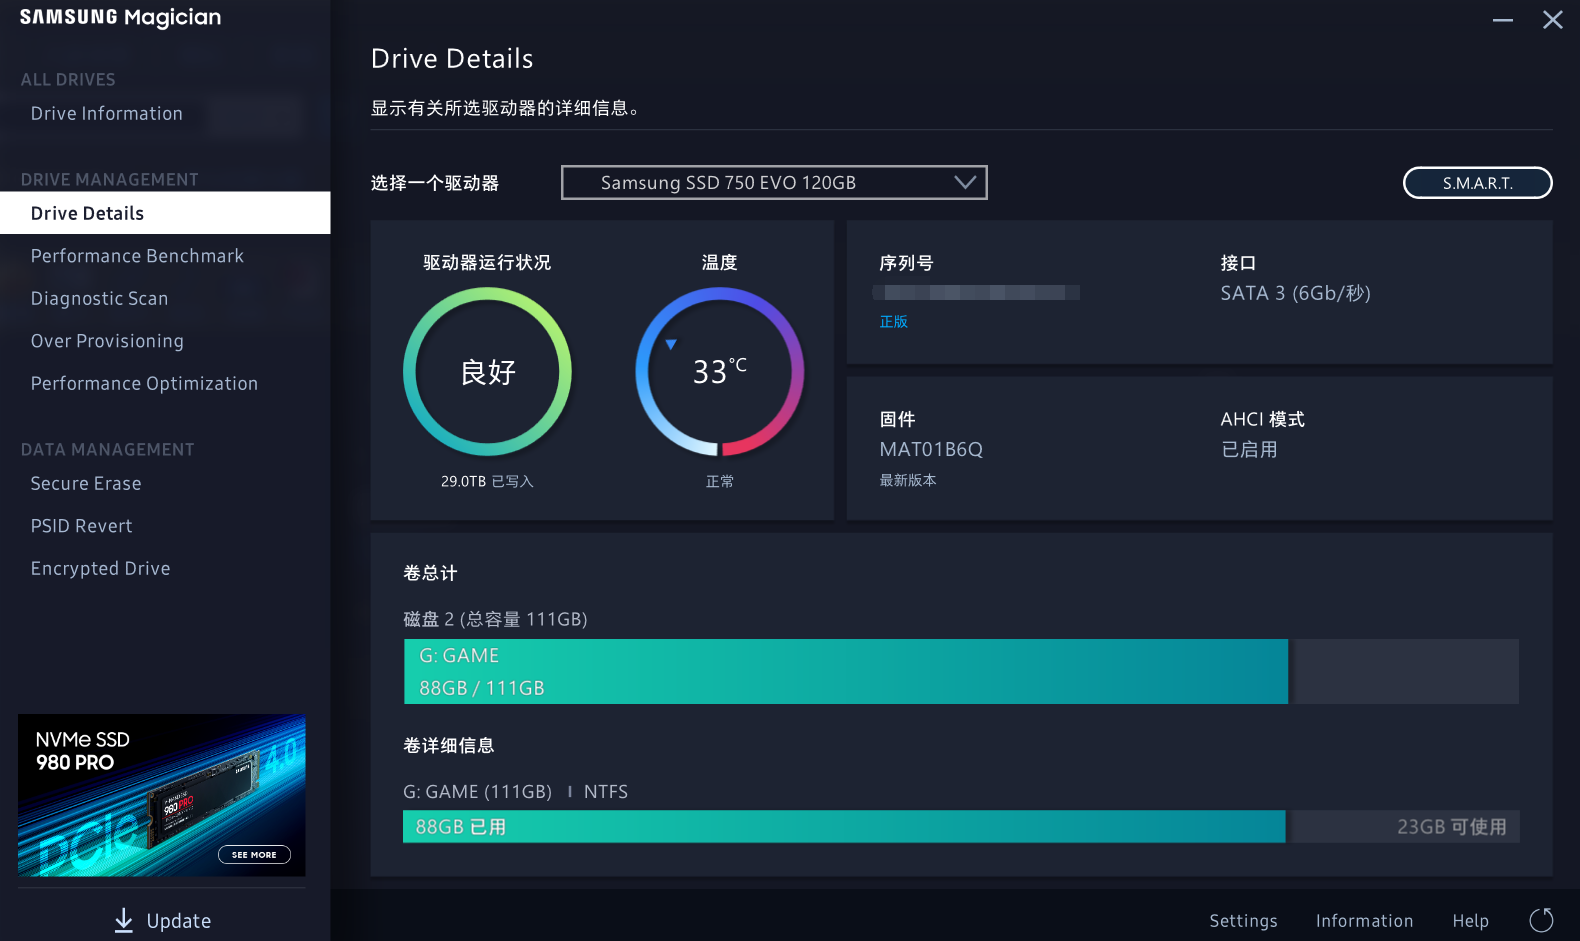Click G: GAME (111GB) NTFS label
This screenshot has height=941, width=1580.
515,792
